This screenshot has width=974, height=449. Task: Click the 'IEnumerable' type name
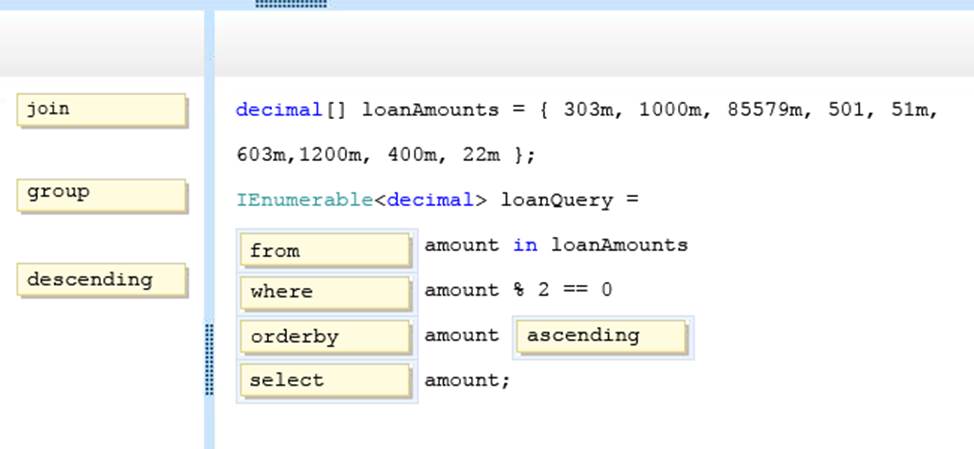(x=305, y=200)
